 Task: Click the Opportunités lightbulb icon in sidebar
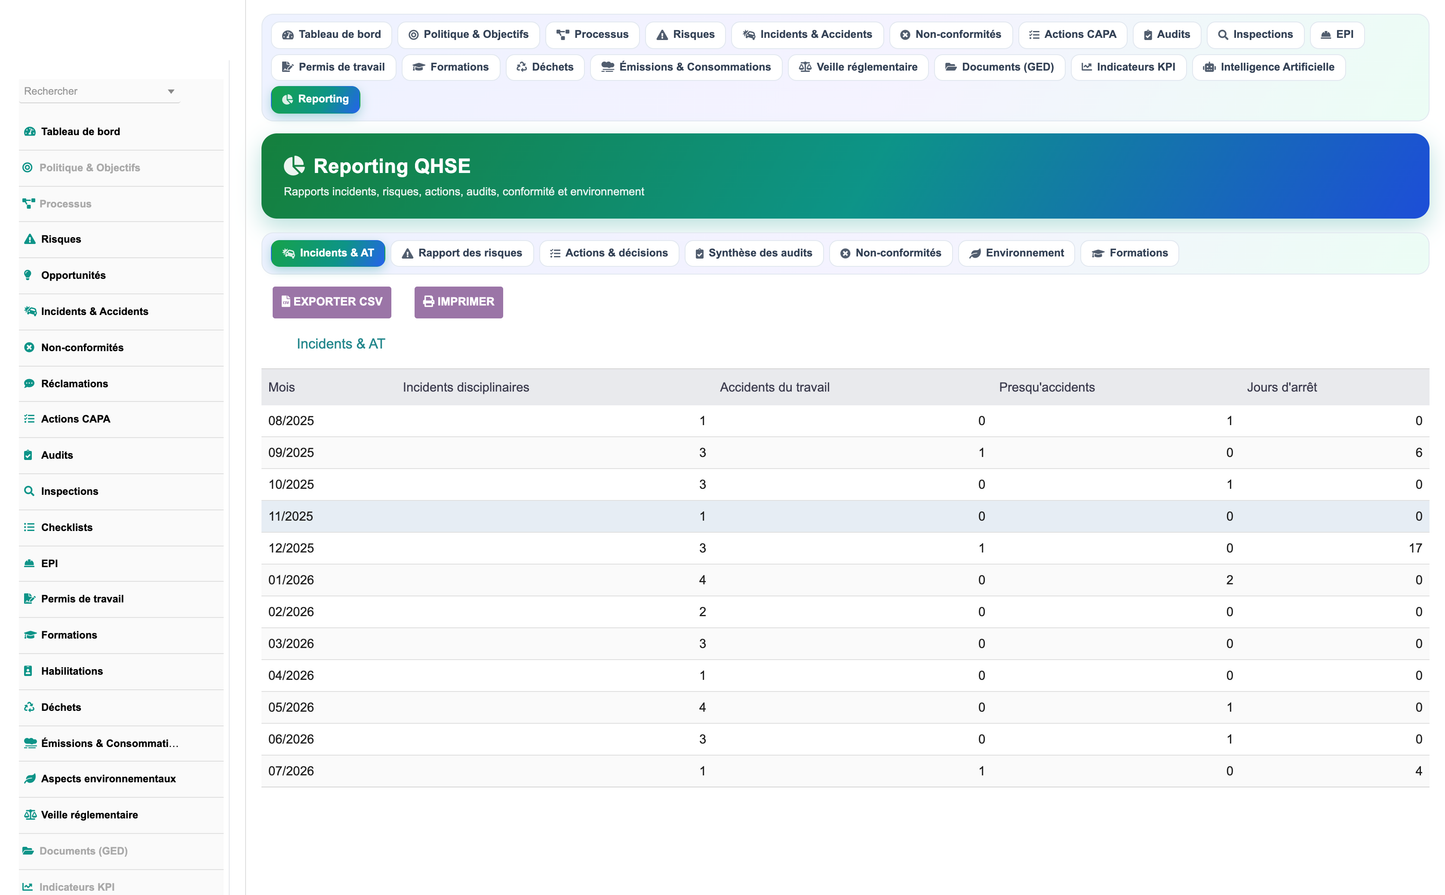[28, 276]
